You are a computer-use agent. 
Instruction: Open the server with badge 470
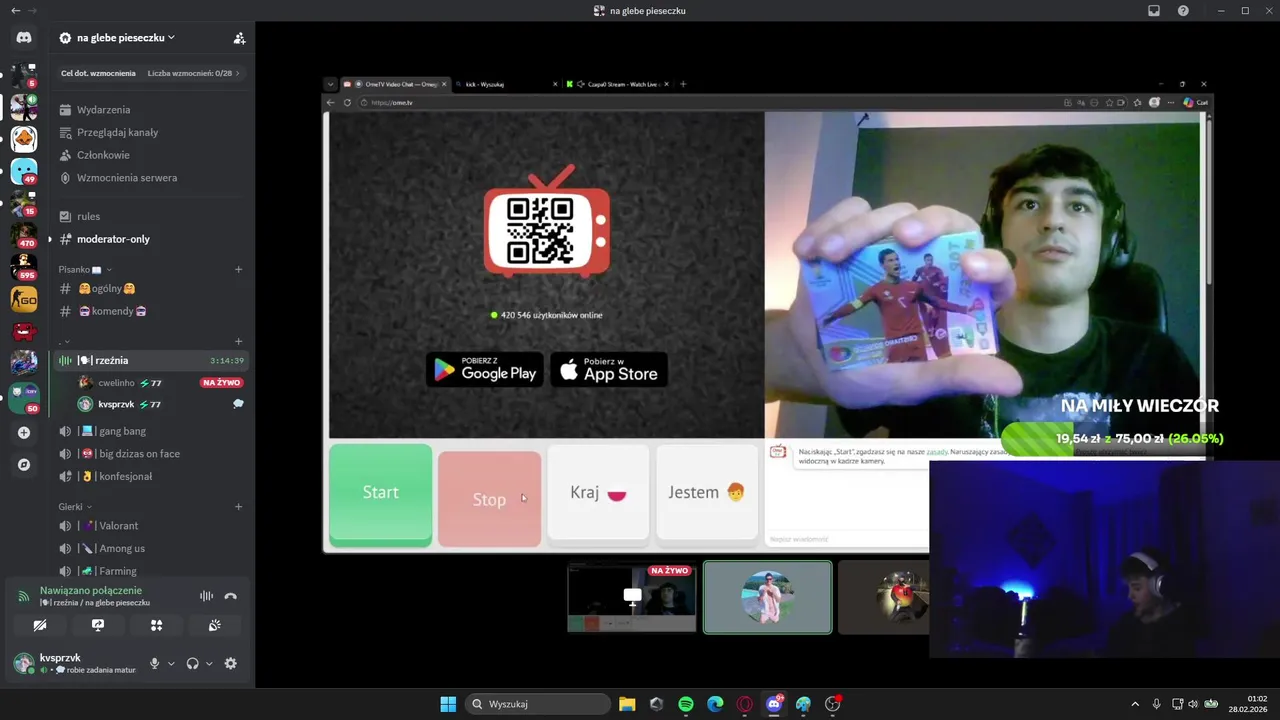[x=24, y=235]
